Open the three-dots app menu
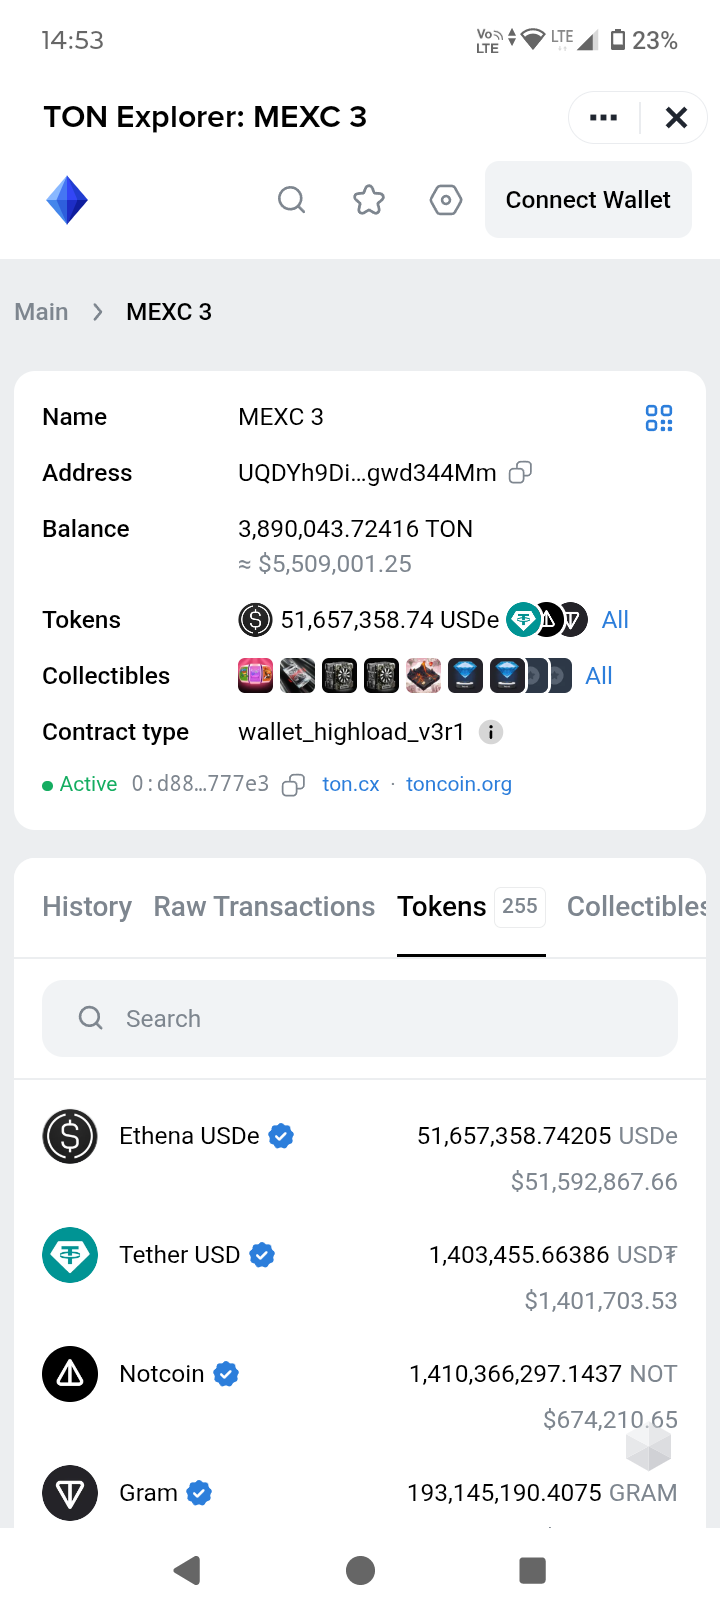 point(604,118)
